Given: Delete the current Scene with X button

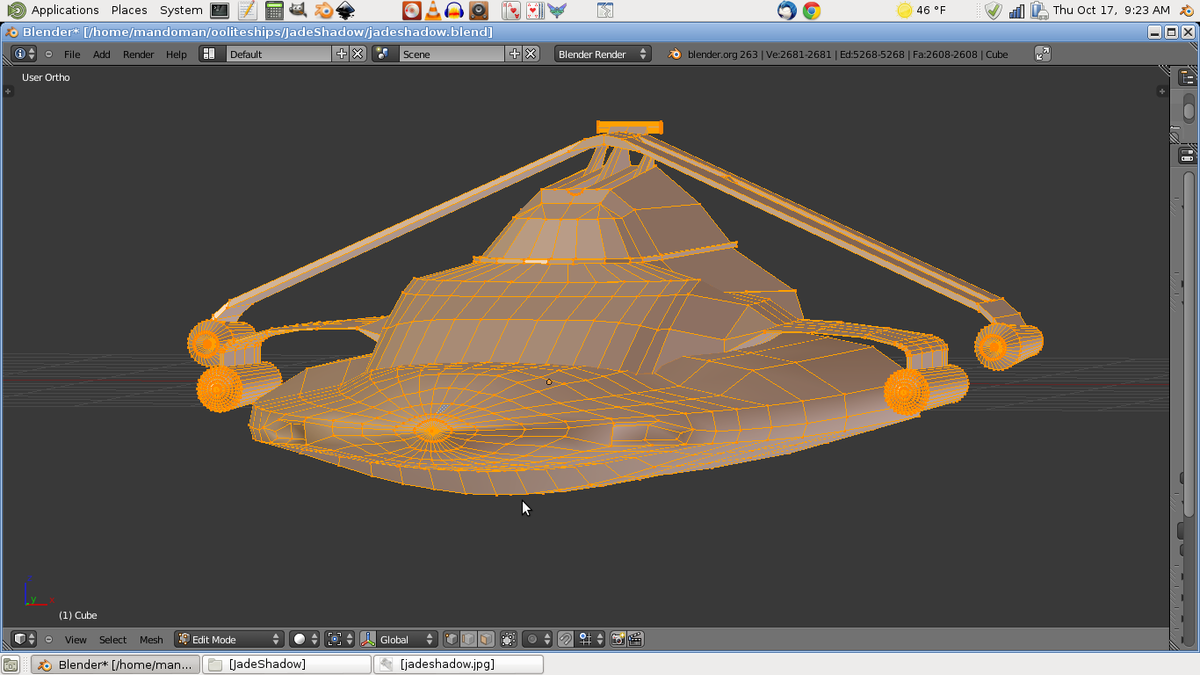Looking at the screenshot, I should coord(530,54).
